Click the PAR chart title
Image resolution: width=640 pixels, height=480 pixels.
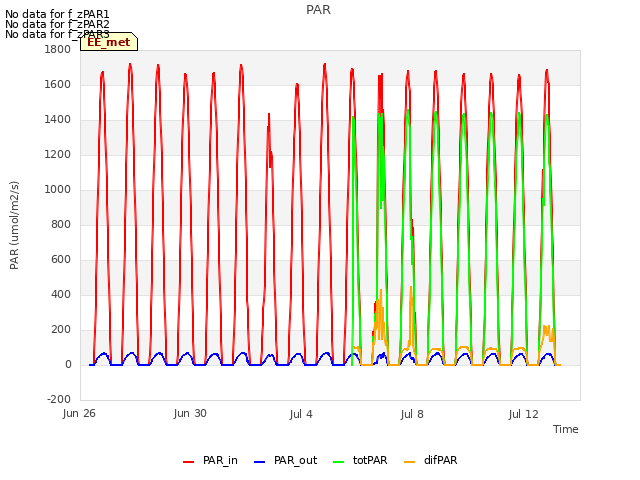coord(318,9)
